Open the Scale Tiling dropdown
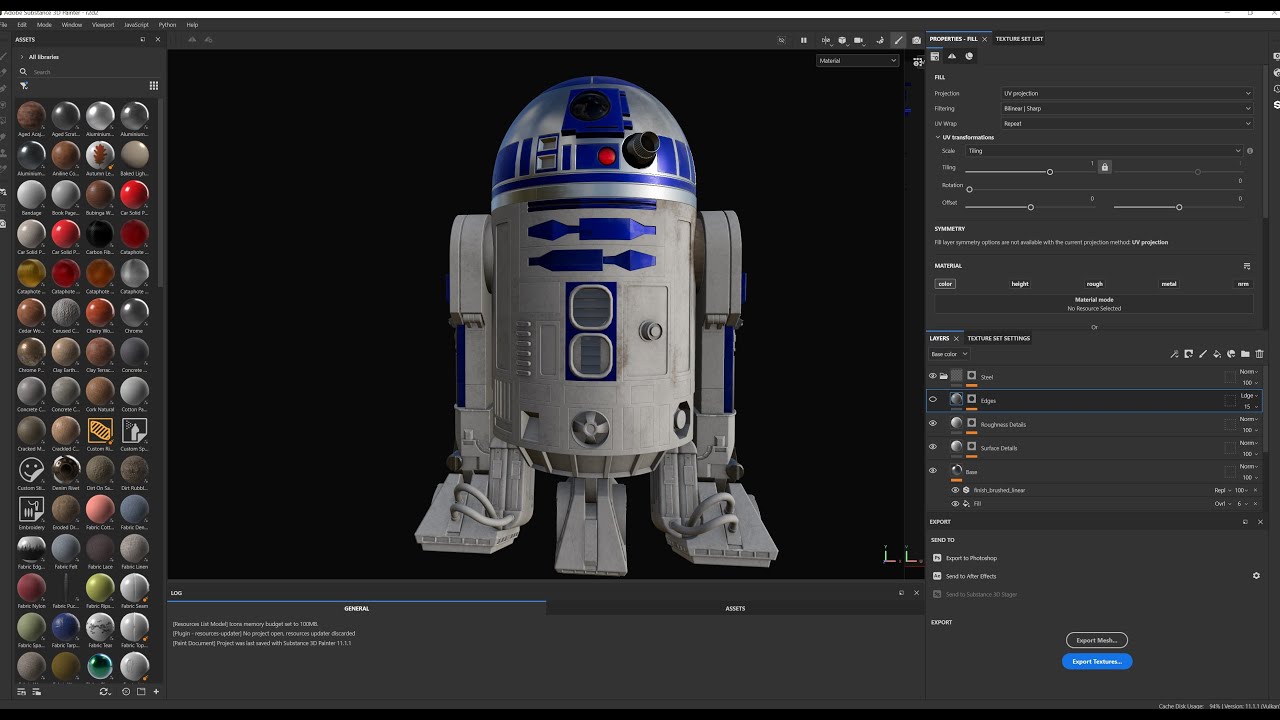This screenshot has width=1280, height=720. (x=1104, y=151)
